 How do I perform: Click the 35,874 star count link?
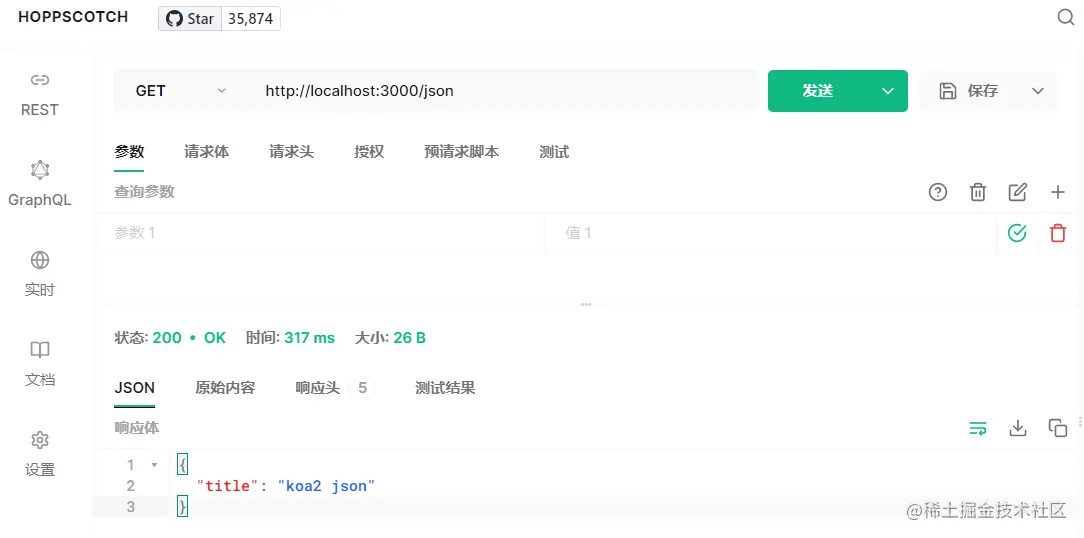[250, 19]
